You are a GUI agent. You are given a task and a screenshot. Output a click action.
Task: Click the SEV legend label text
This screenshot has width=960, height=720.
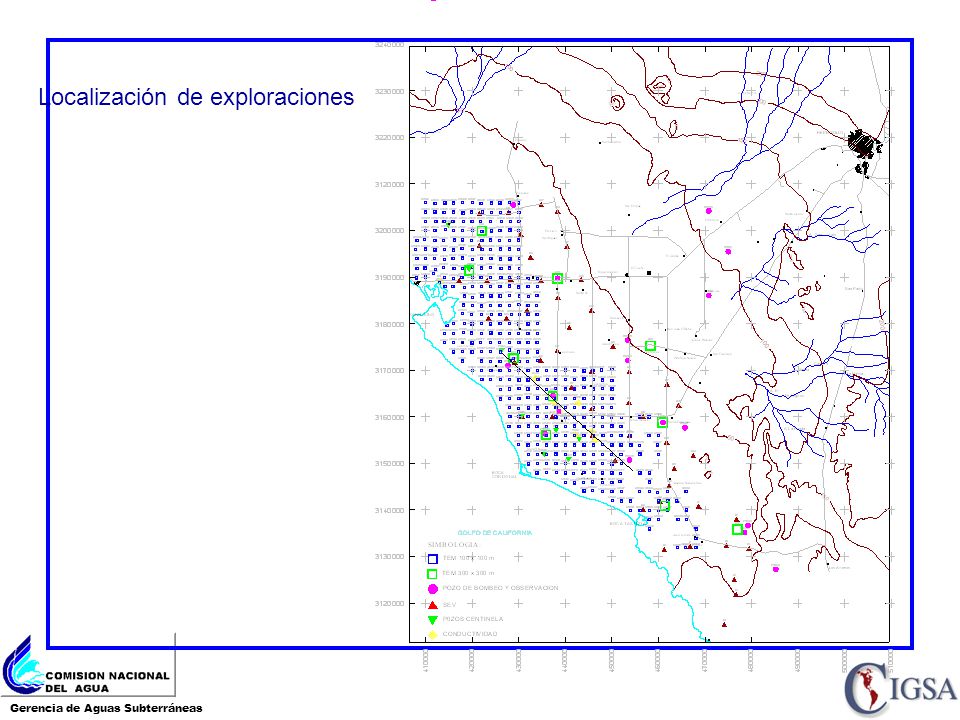449,605
